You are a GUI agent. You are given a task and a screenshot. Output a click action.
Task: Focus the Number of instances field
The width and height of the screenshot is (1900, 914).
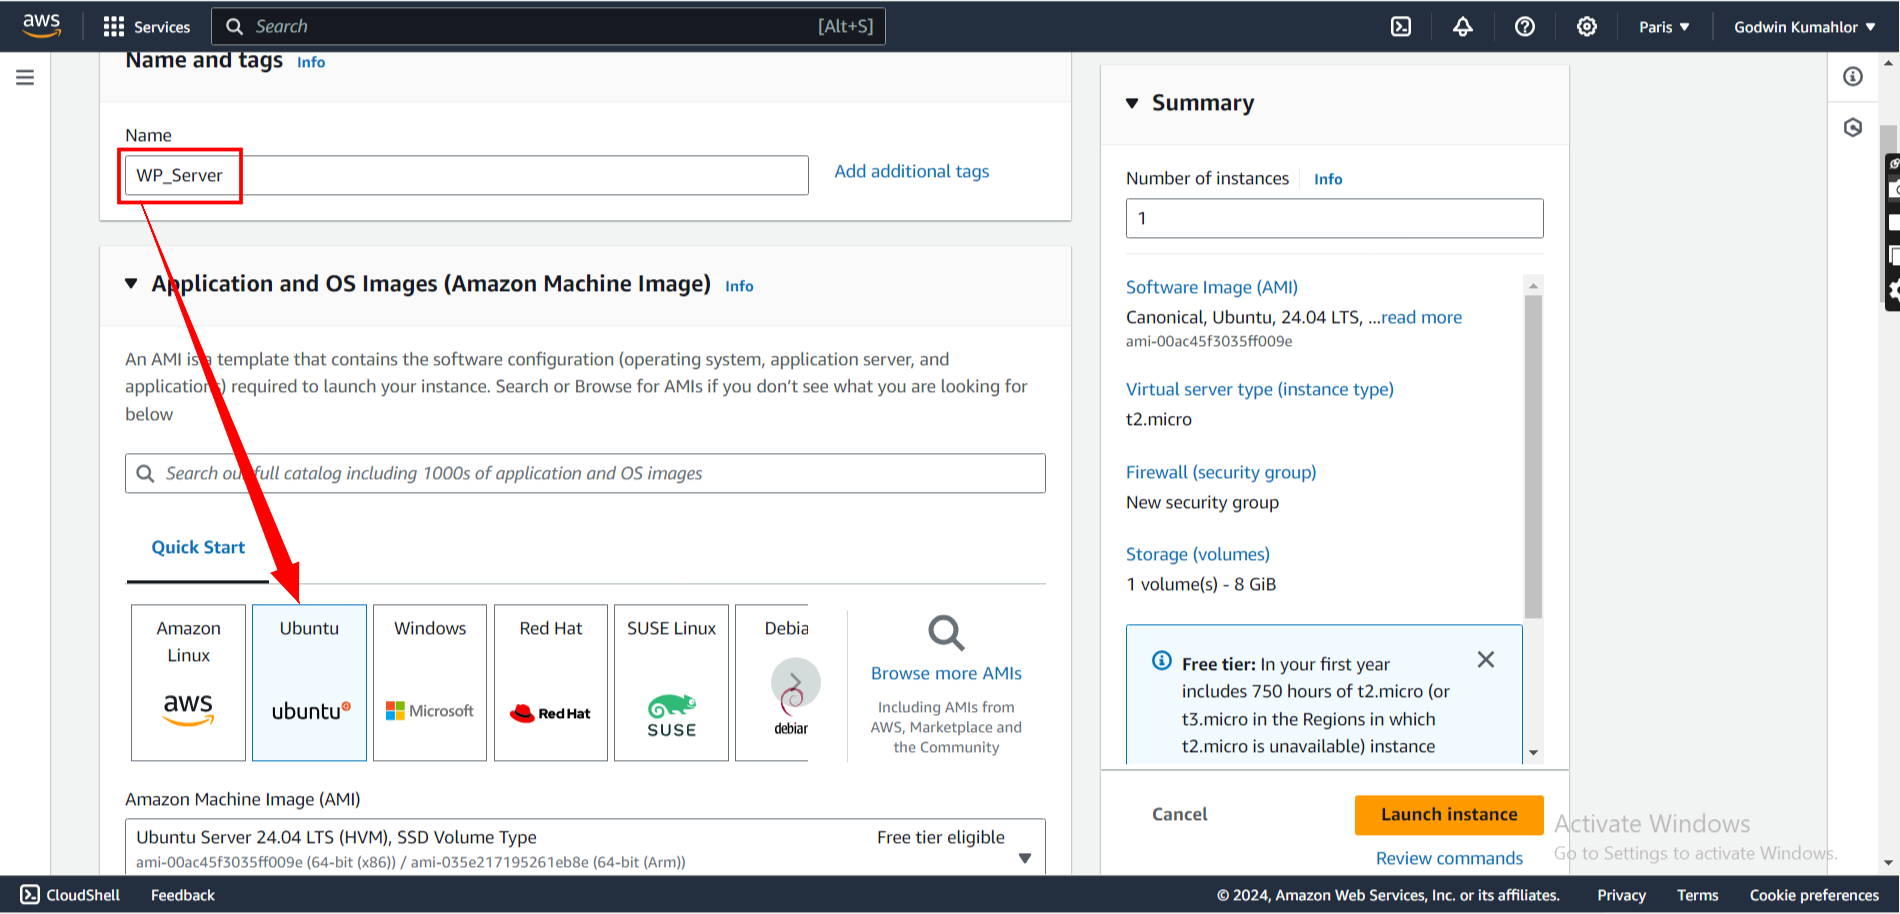click(1334, 218)
